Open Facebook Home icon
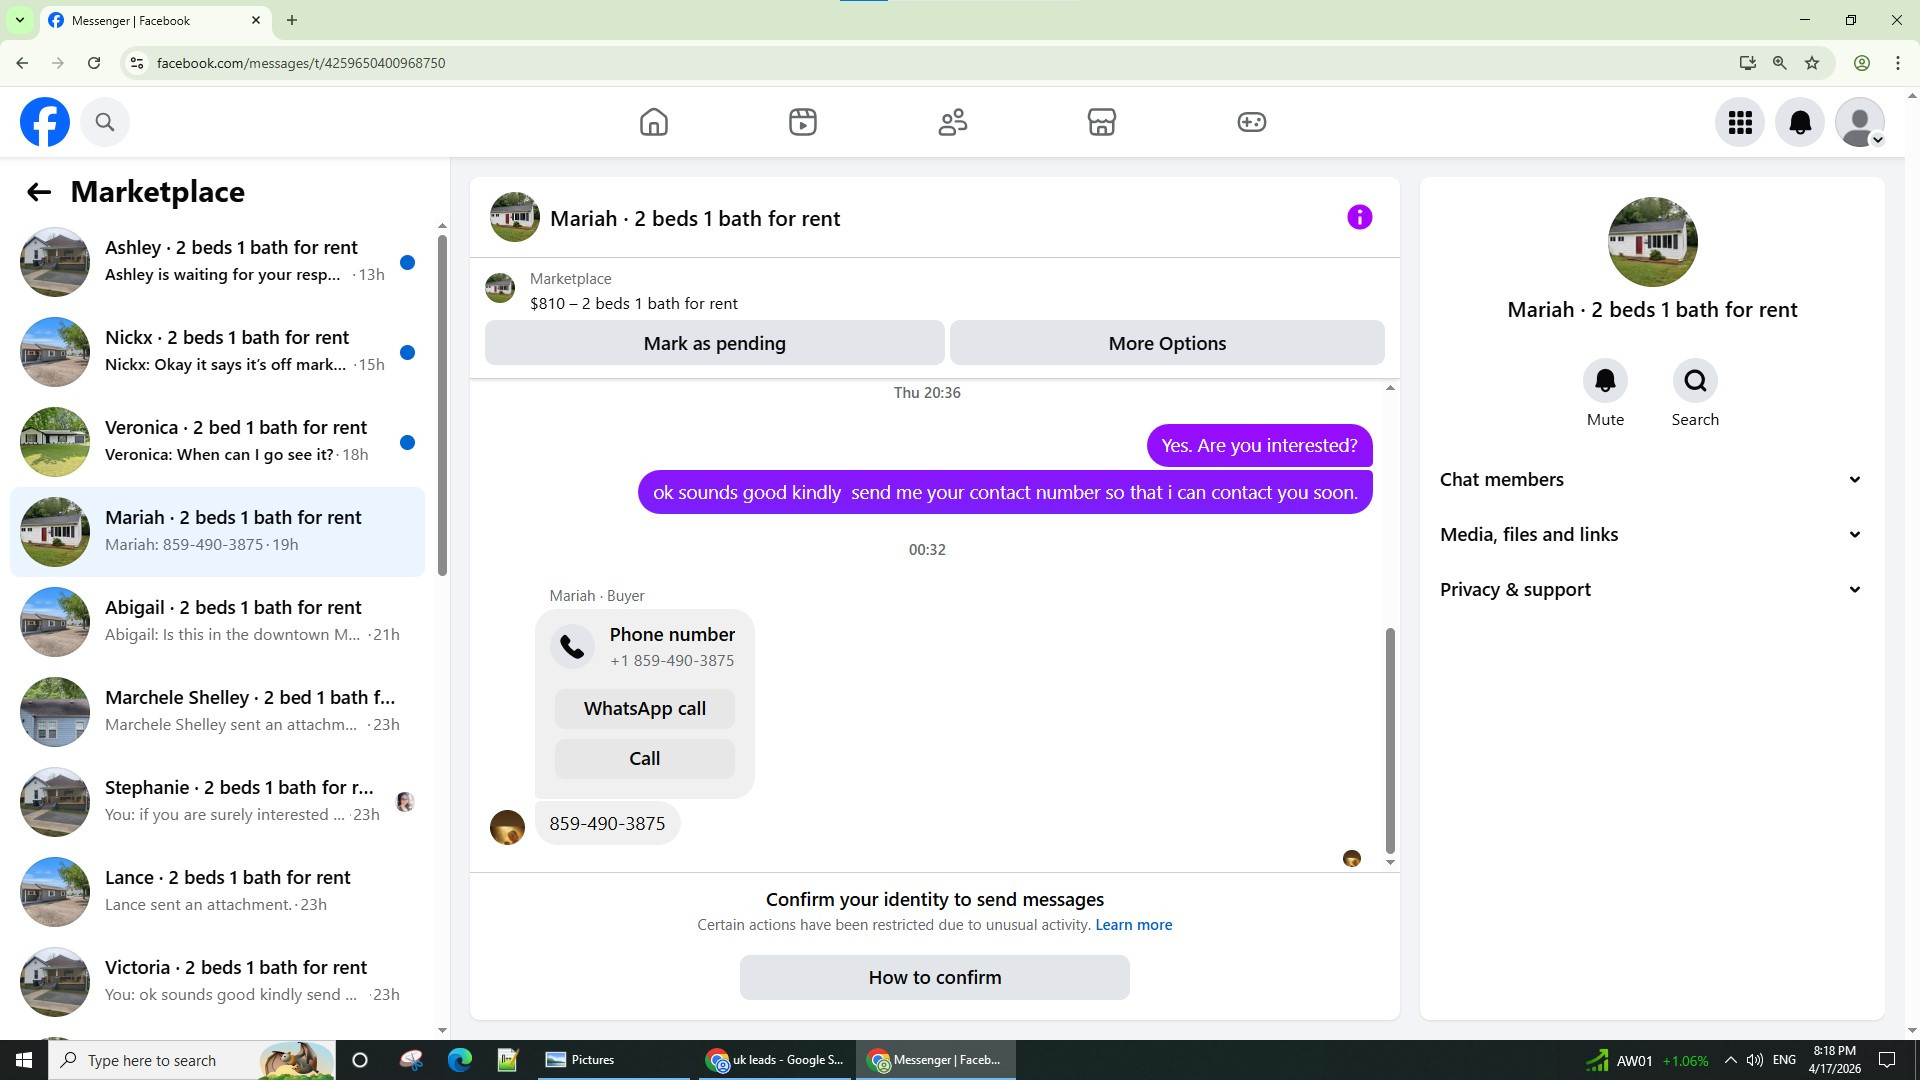This screenshot has width=1920, height=1080. [x=653, y=122]
